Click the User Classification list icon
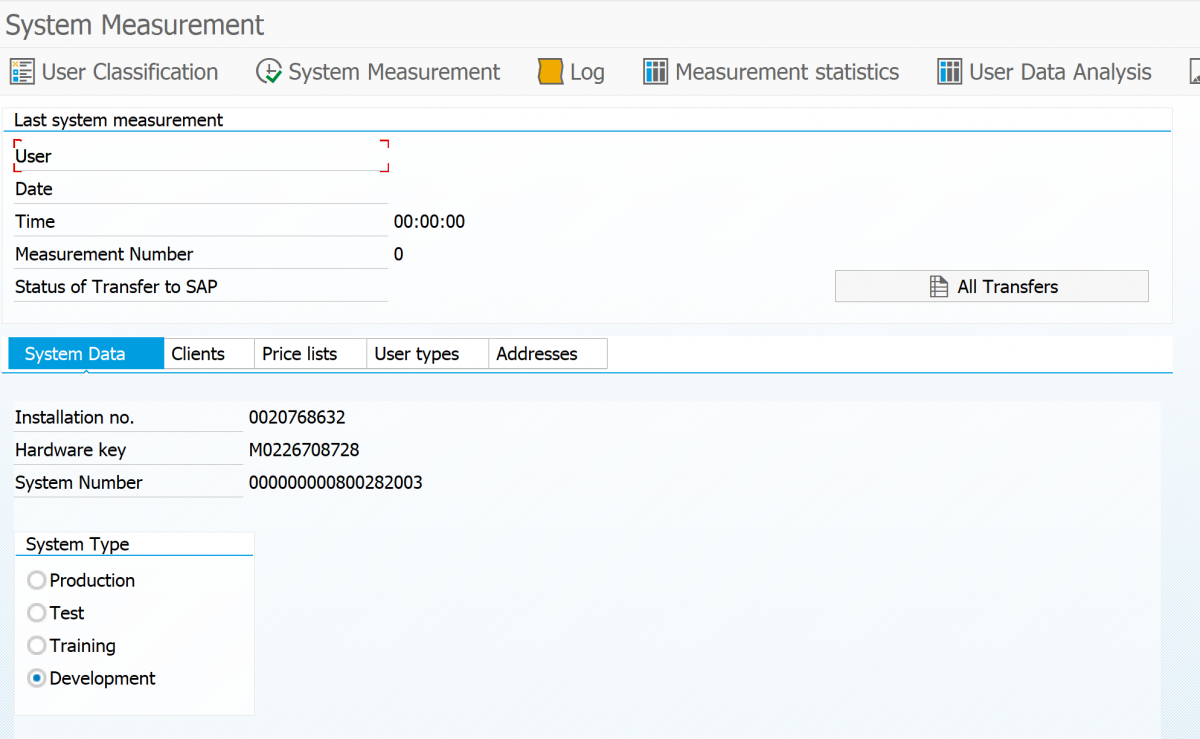 coord(20,71)
